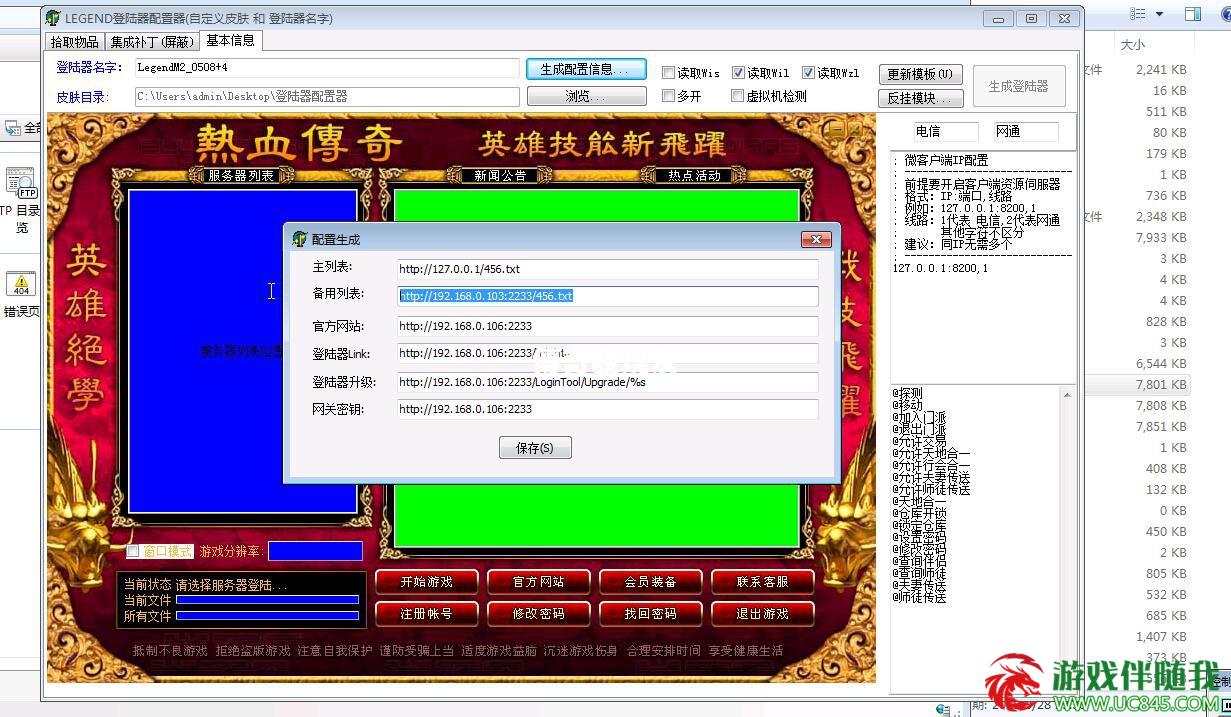Open Explorer's view options dropdown arrow
1231x717 pixels.
click(1160, 14)
